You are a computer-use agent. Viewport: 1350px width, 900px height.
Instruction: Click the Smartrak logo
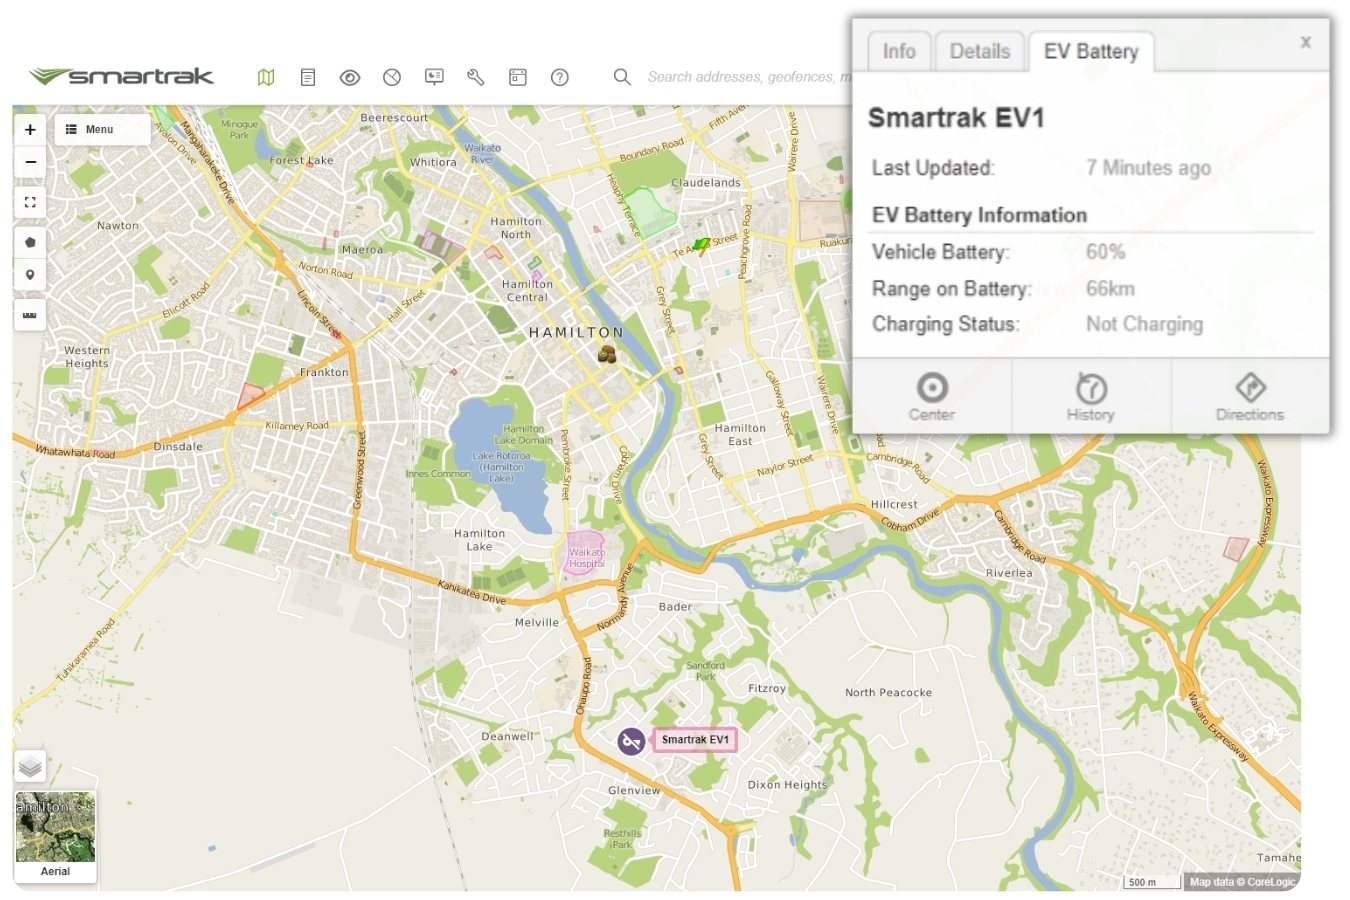[x=122, y=77]
